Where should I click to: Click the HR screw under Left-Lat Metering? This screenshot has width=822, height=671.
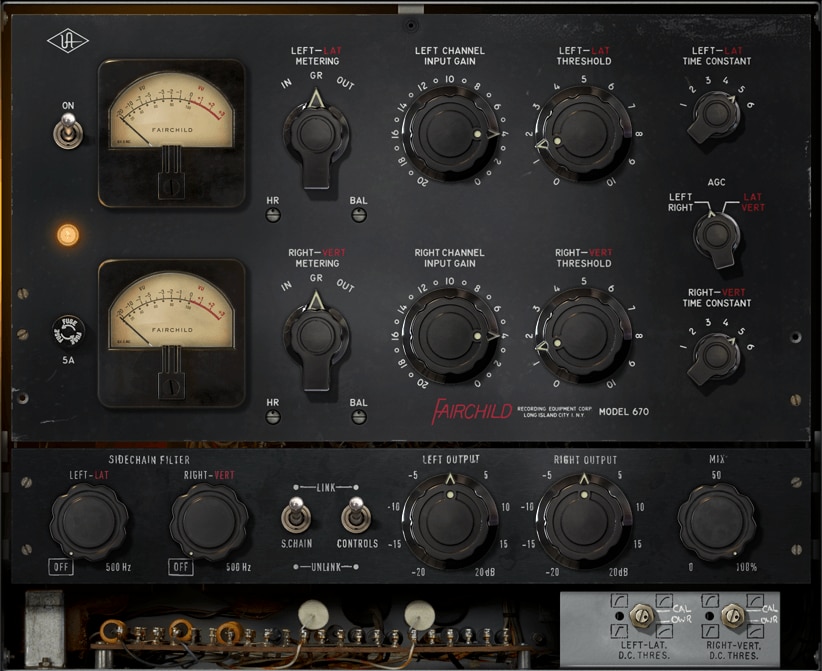(x=273, y=215)
